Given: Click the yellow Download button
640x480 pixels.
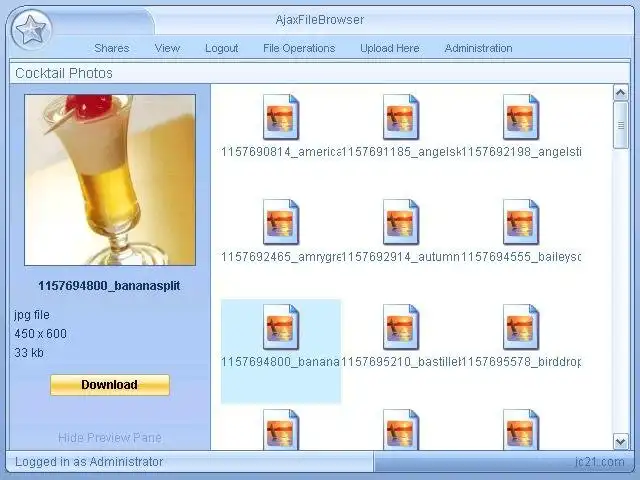Looking at the screenshot, I should [110, 384].
